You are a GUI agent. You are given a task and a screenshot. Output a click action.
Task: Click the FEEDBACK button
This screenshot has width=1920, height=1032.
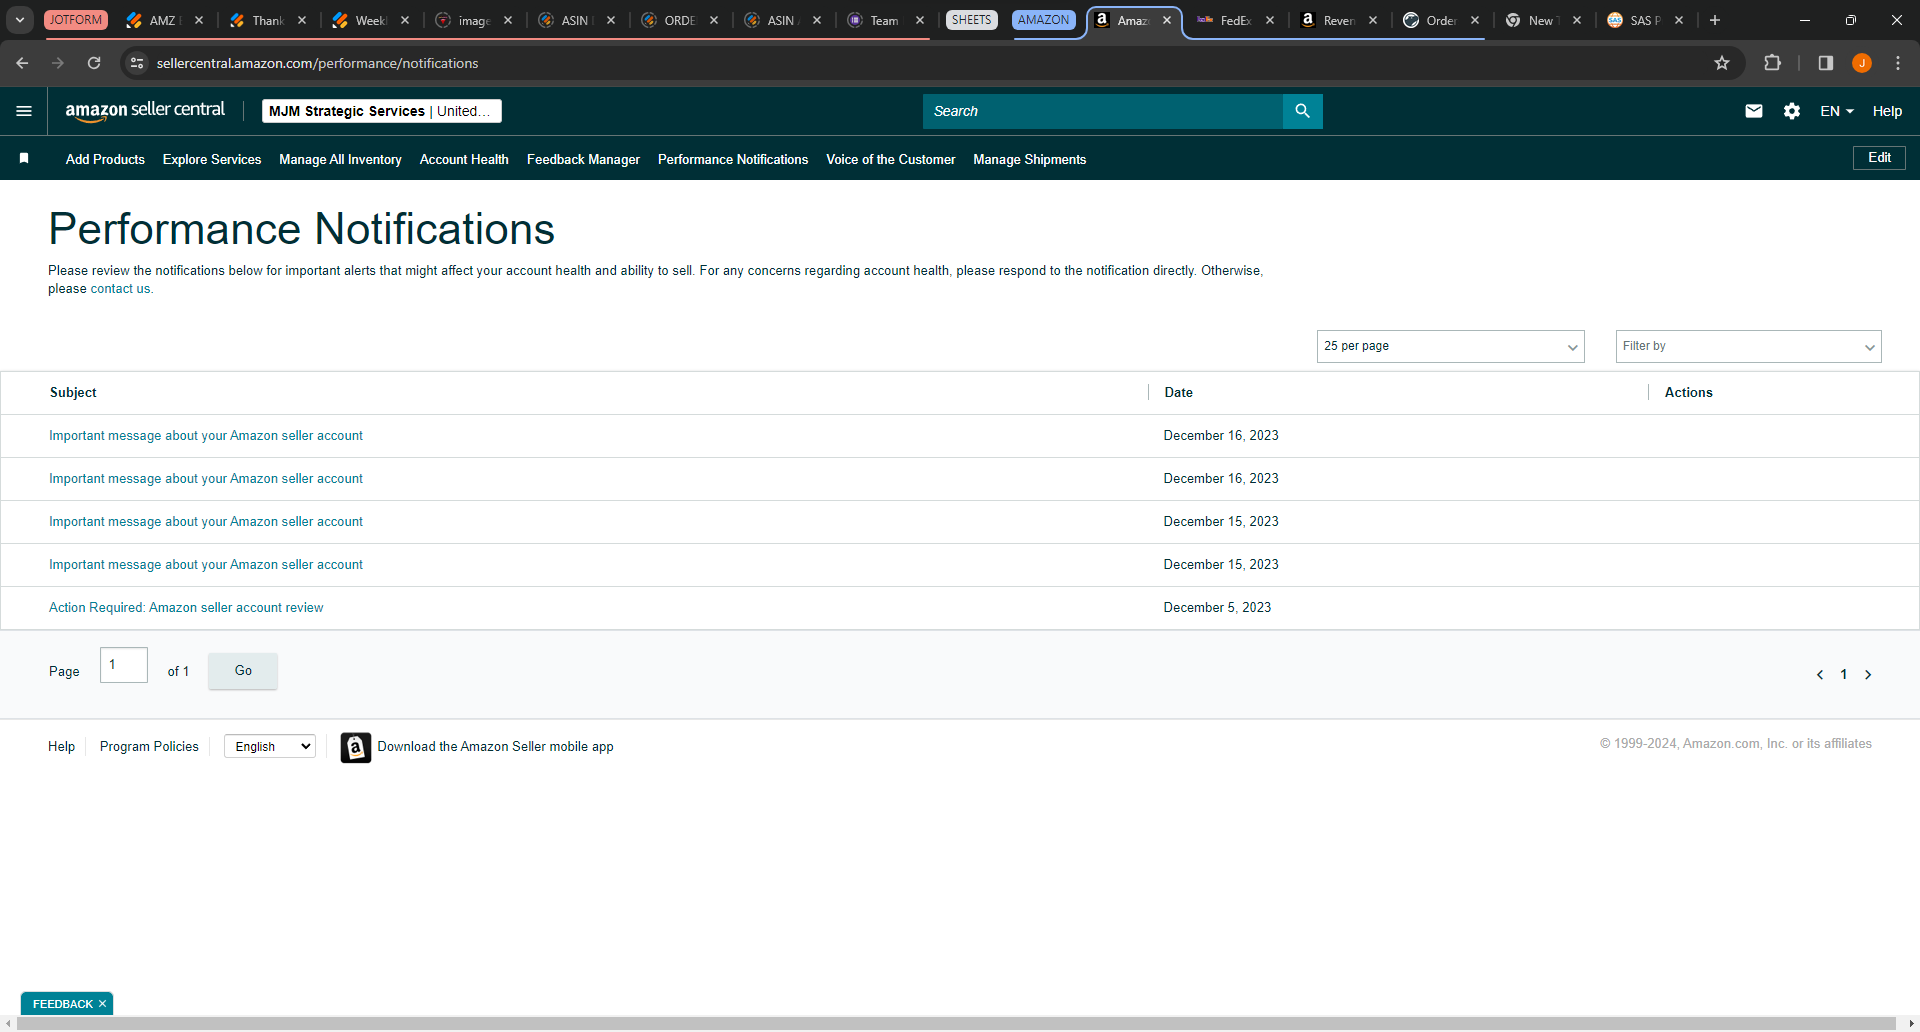[62, 1004]
